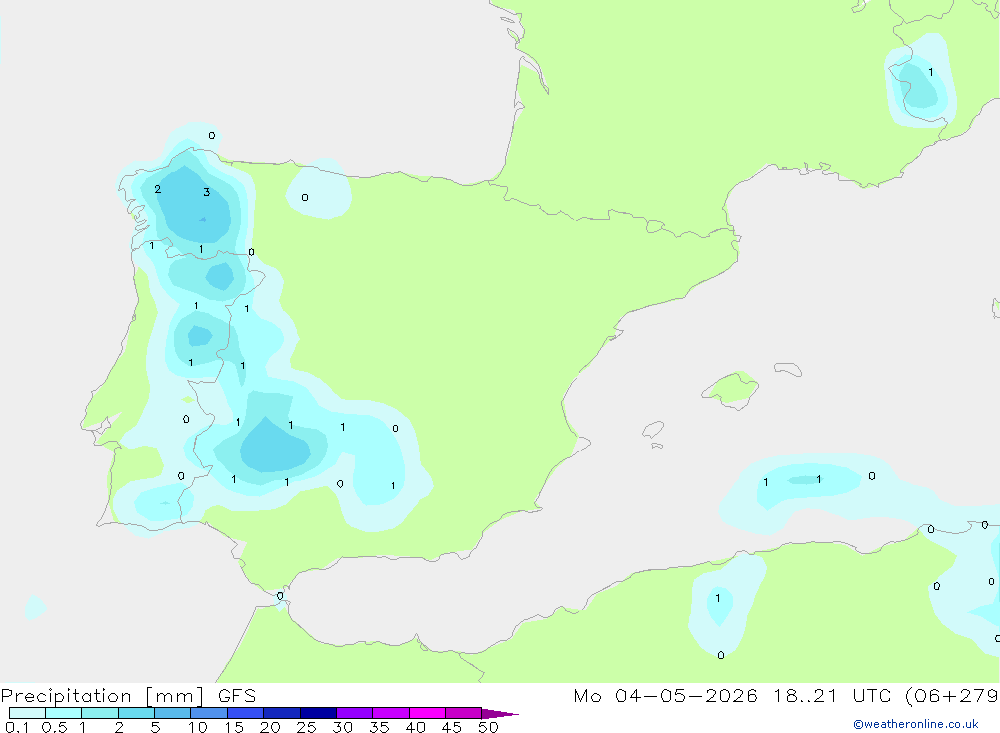
Task: Click the '0.1' legend scale label
Action: 17,727
